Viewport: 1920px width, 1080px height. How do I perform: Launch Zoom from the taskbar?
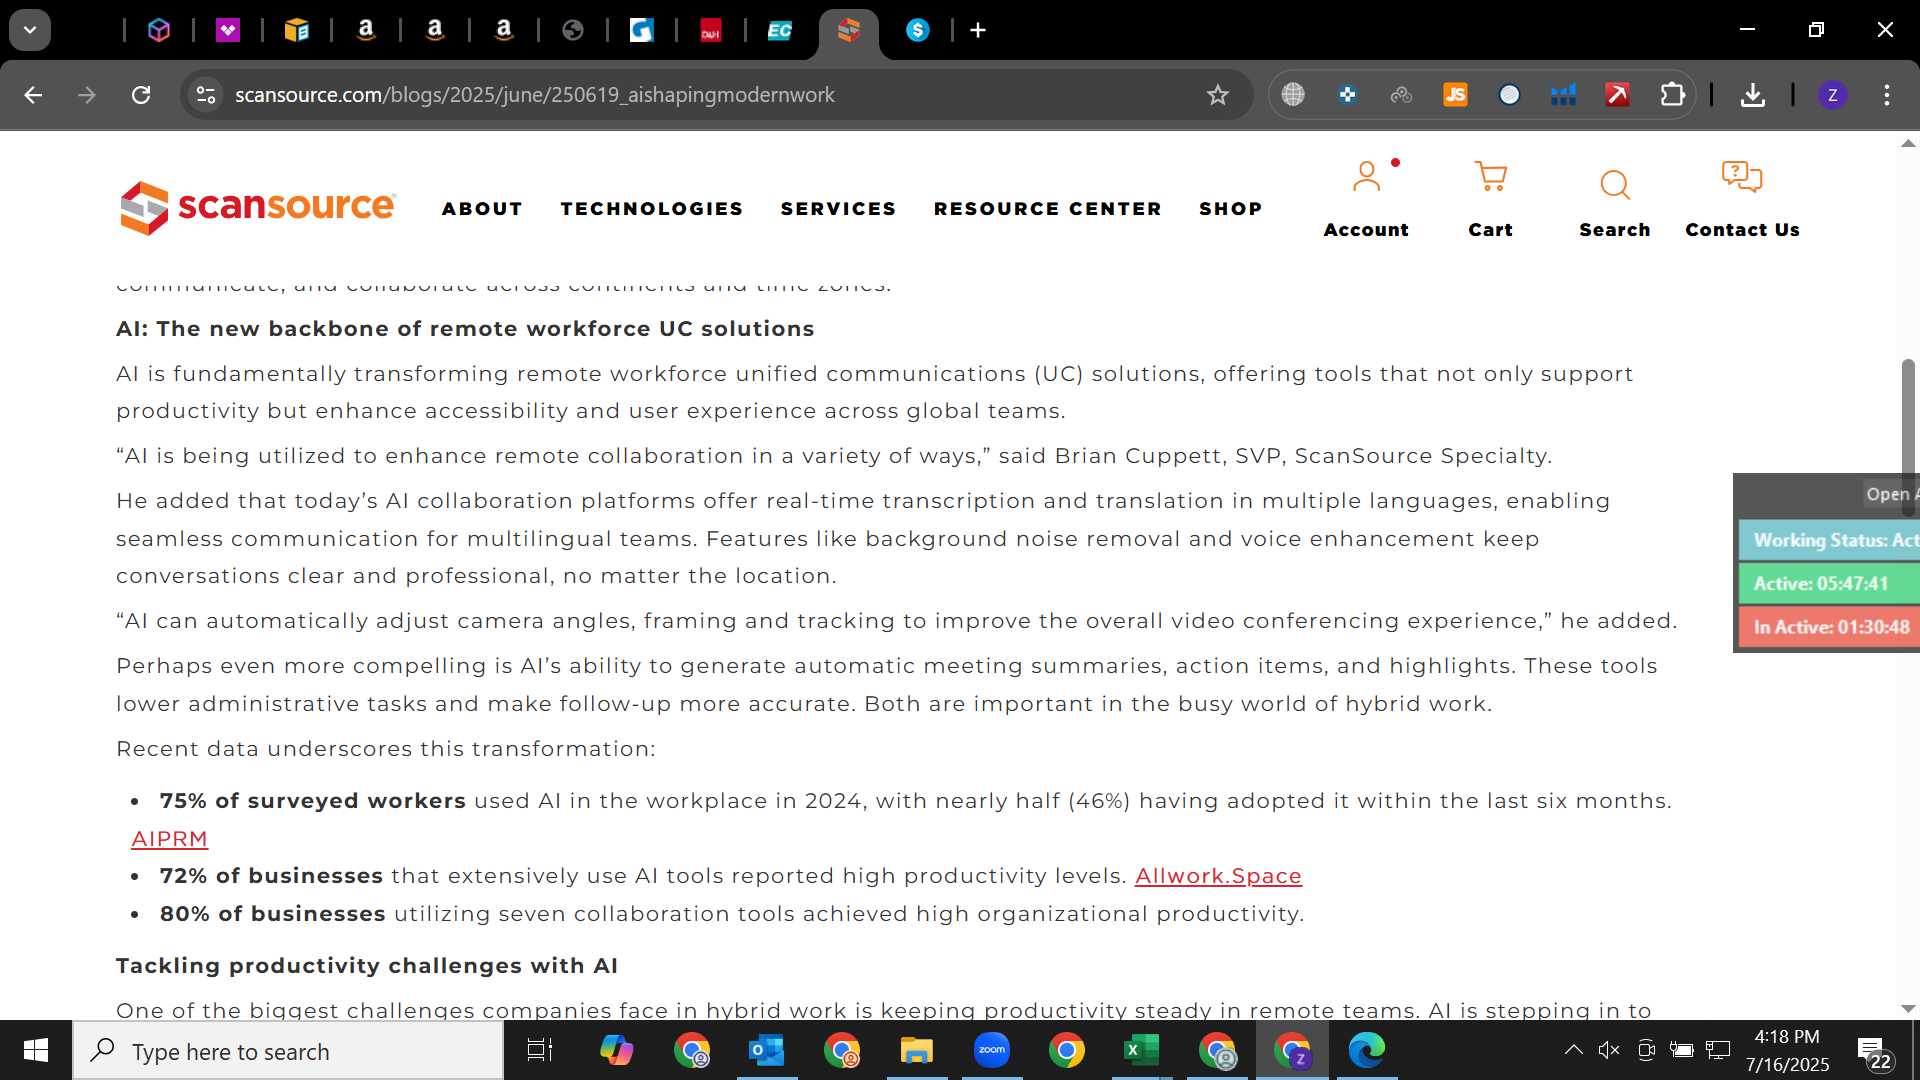[x=991, y=1050]
